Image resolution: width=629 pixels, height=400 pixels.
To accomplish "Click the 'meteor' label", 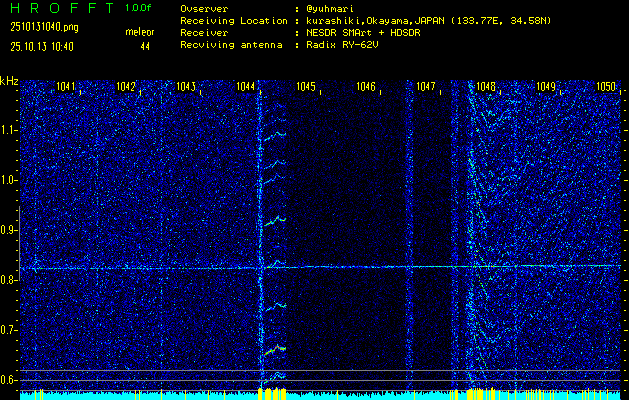I will 140,32.
